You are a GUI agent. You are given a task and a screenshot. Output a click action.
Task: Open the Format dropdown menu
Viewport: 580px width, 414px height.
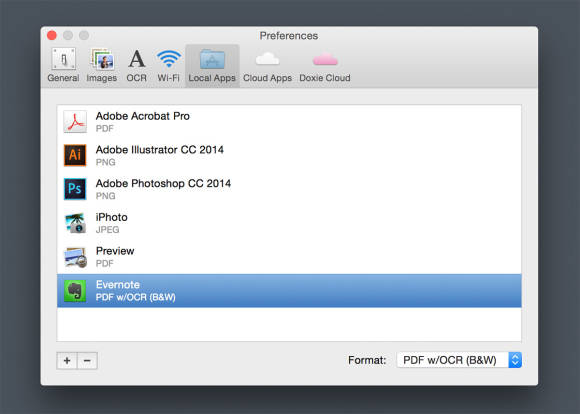coord(459,360)
